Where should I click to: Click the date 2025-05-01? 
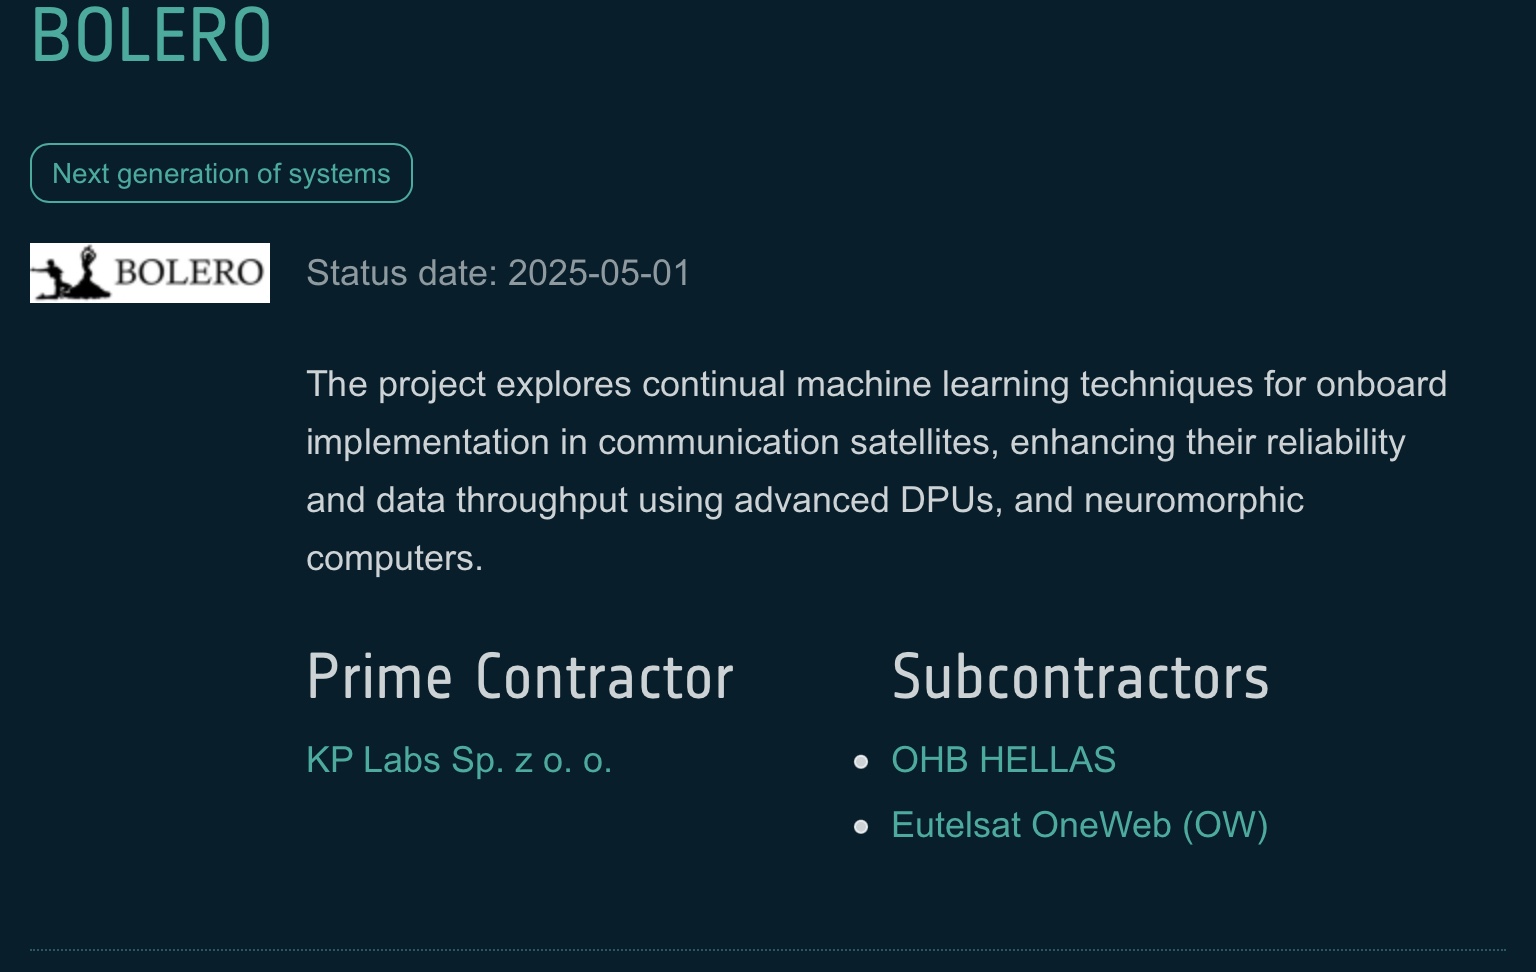click(599, 273)
